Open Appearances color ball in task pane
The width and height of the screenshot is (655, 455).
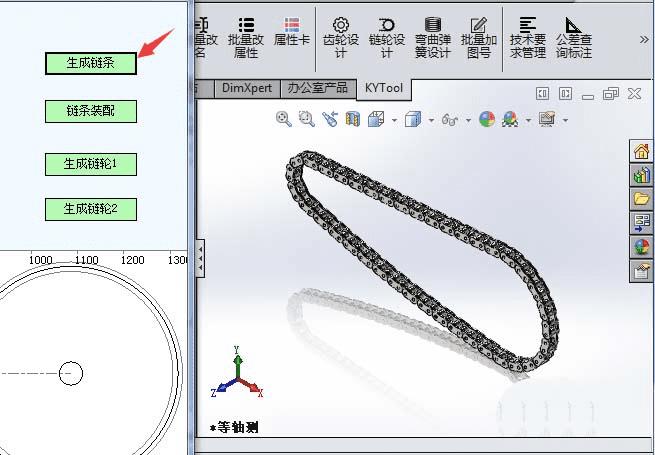click(x=641, y=247)
